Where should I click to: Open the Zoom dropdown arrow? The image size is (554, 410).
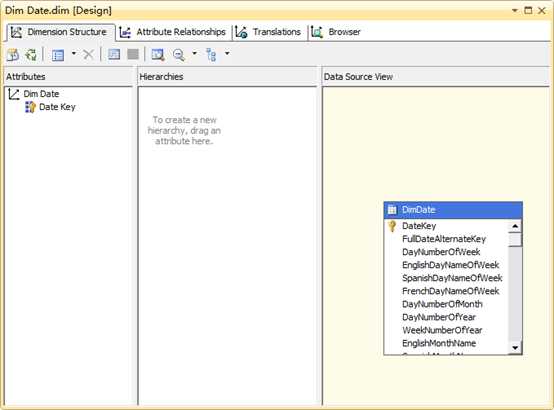pos(194,54)
